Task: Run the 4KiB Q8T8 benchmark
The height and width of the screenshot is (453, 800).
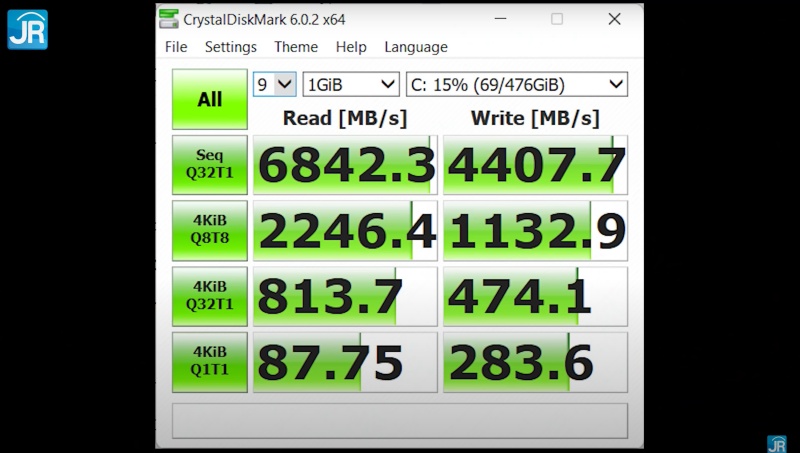Action: (x=209, y=230)
